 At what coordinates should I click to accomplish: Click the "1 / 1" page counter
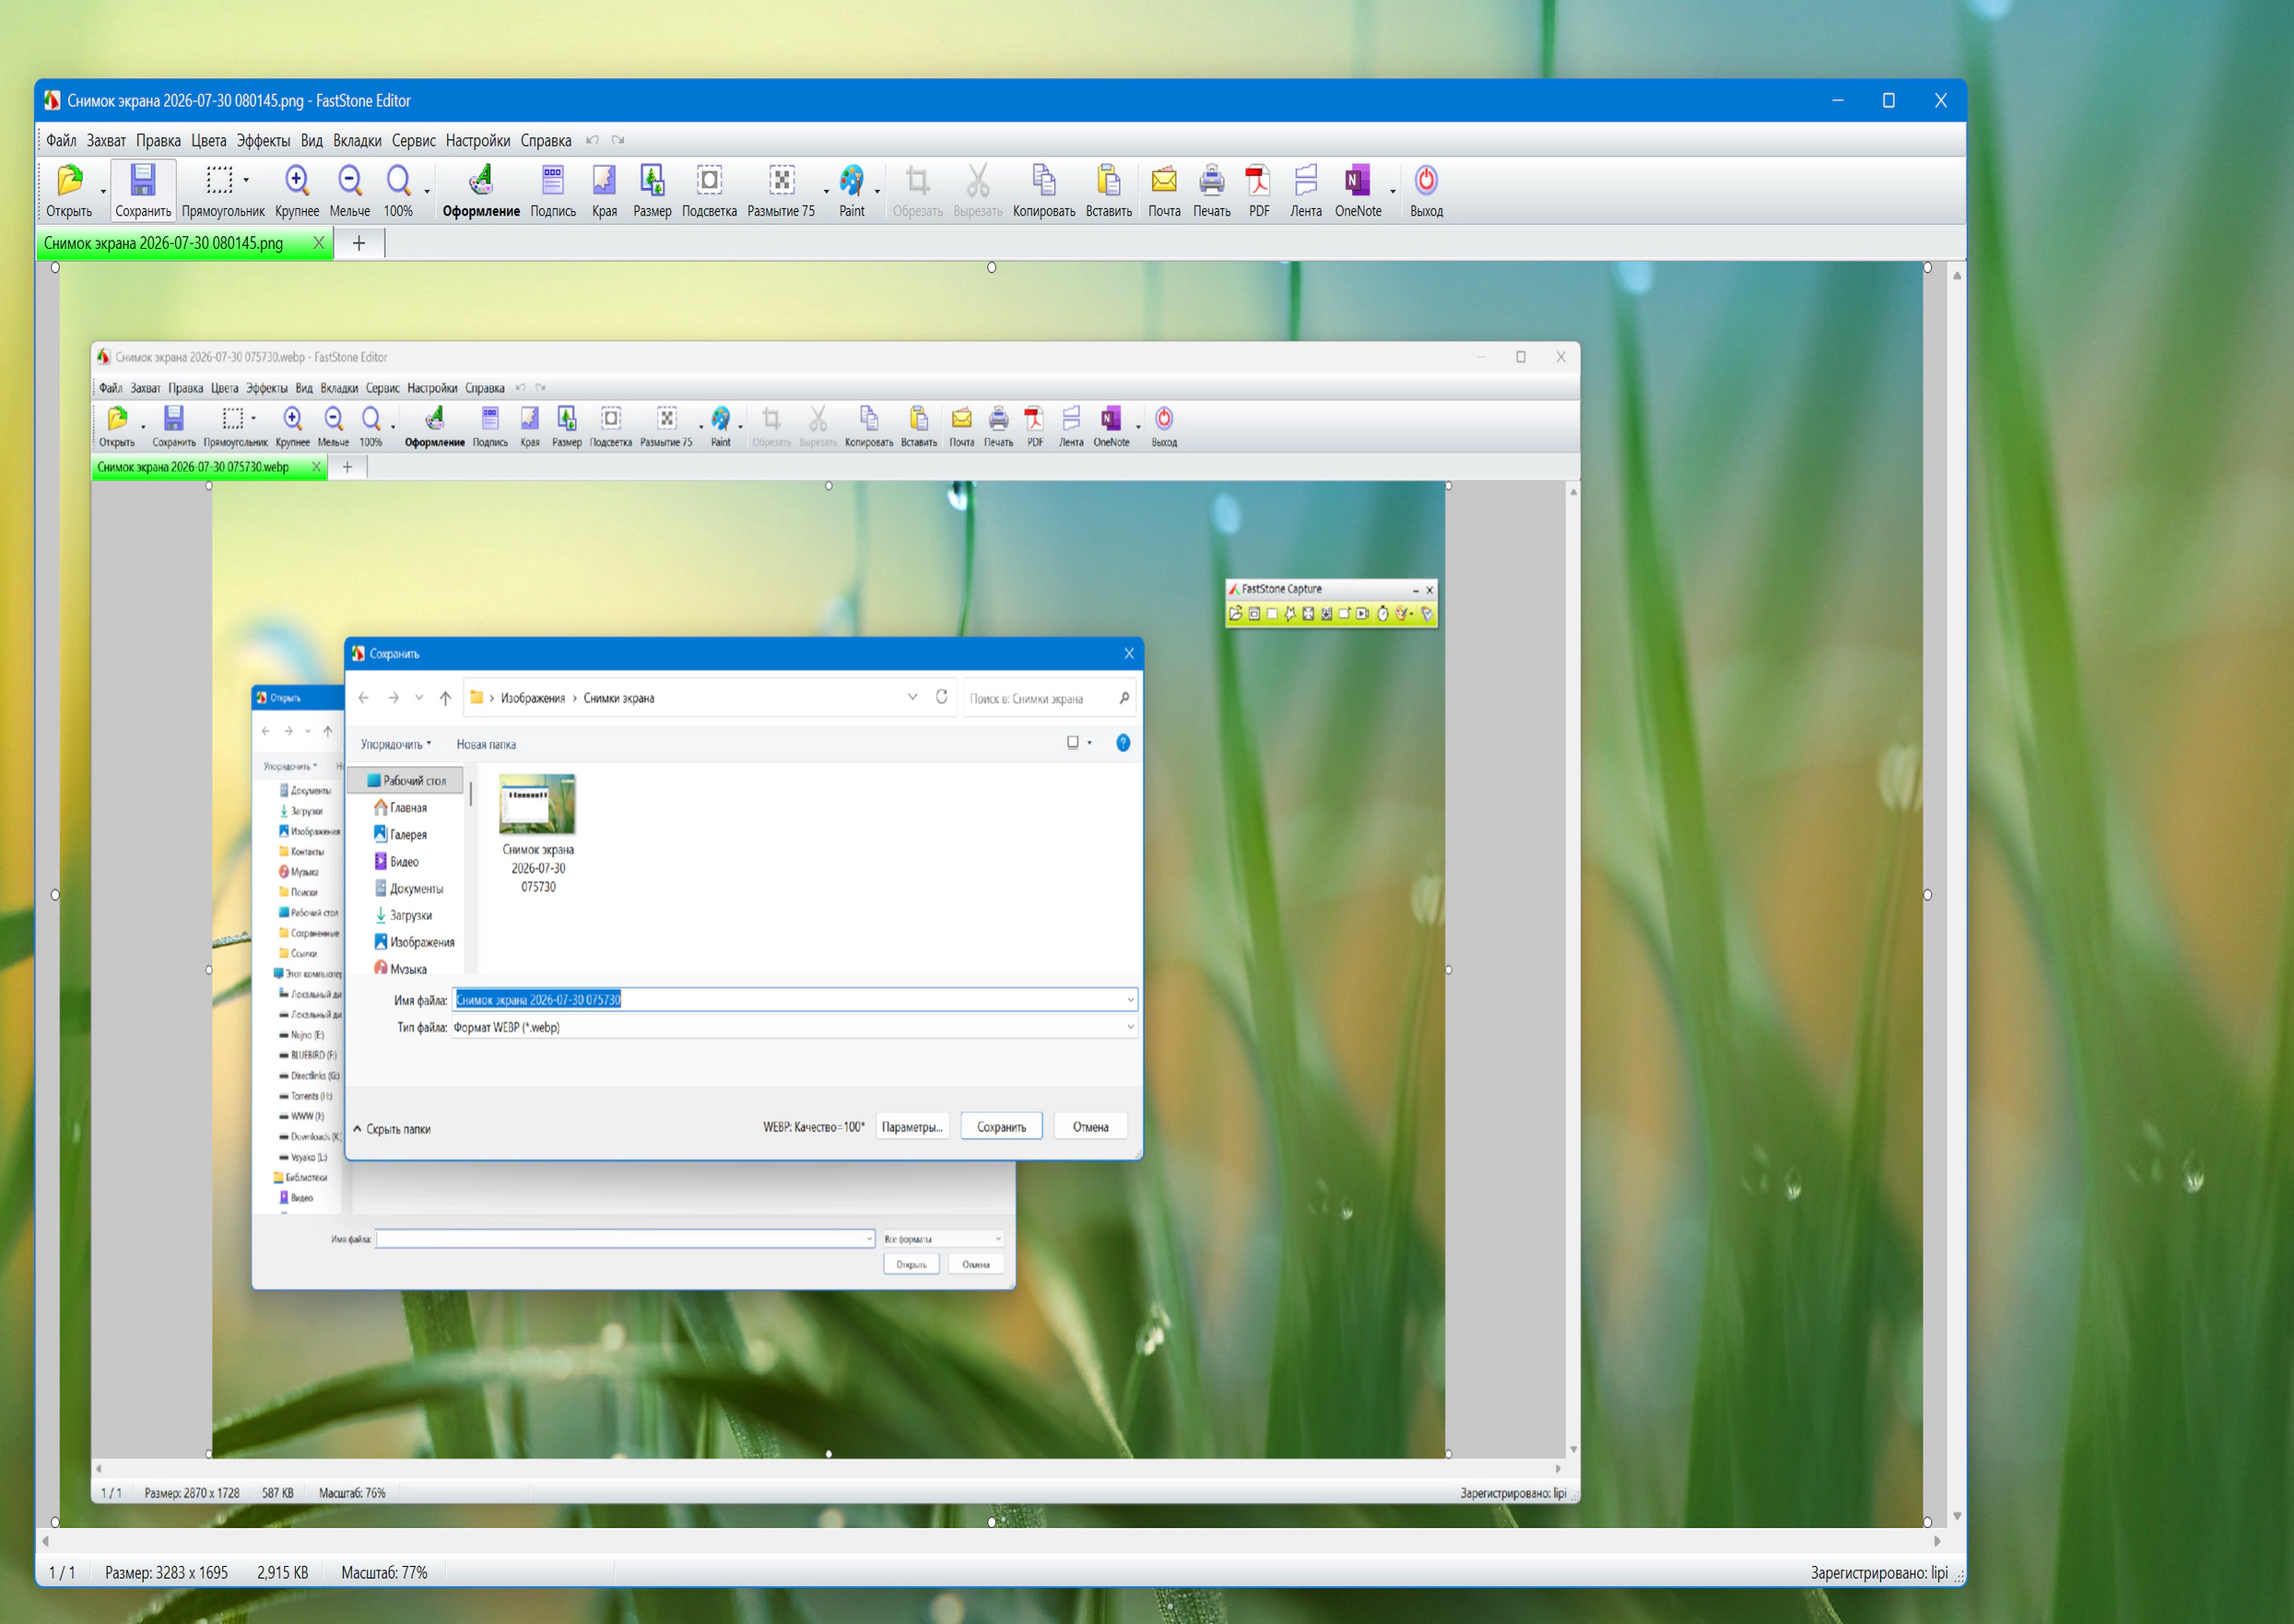[62, 1573]
